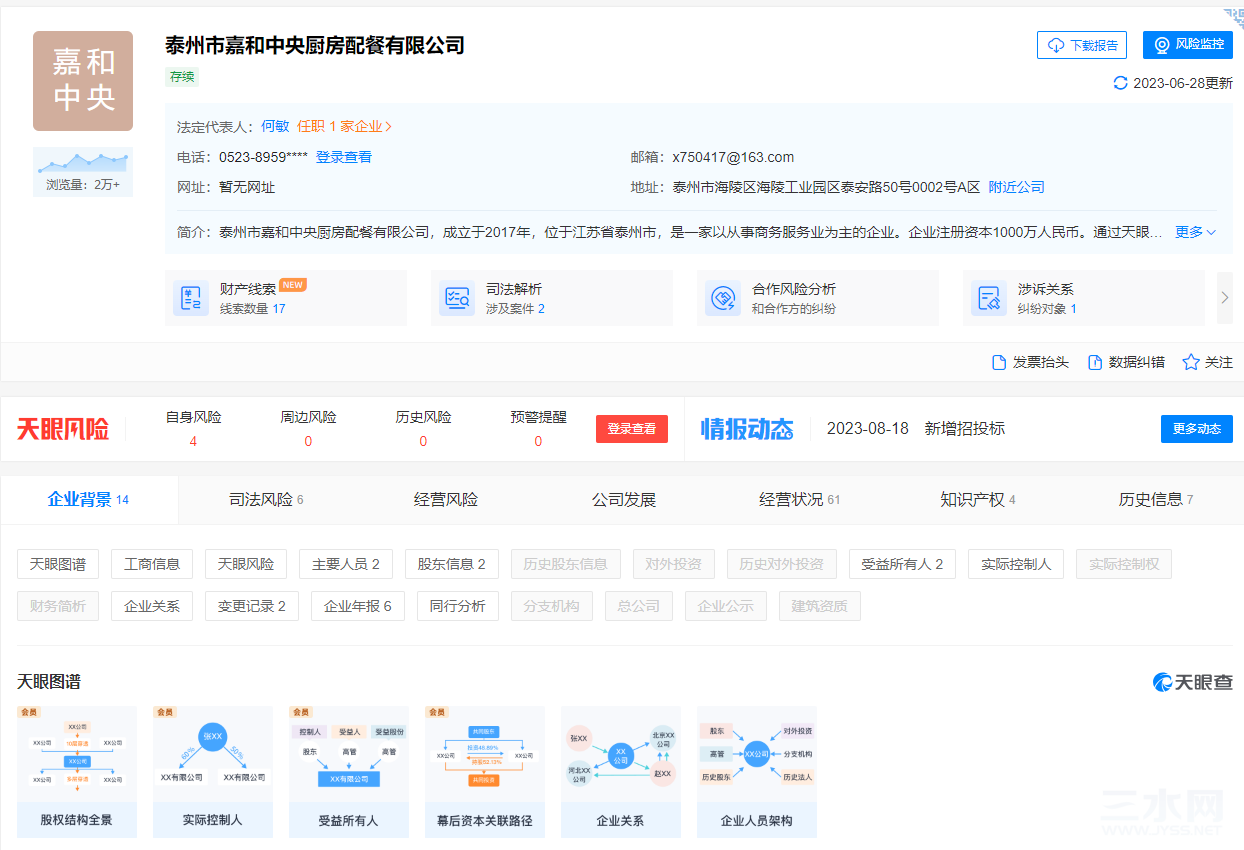Click the 更多动态 button
This screenshot has height=850, width=1244.
click(x=1197, y=429)
